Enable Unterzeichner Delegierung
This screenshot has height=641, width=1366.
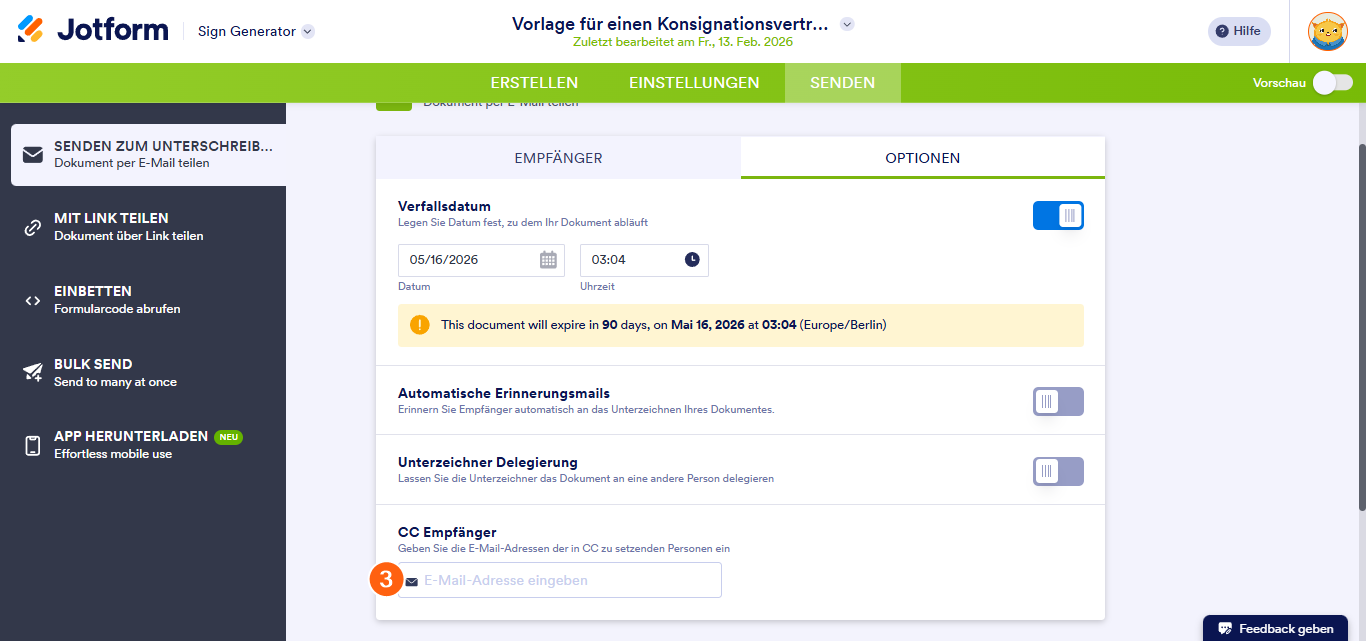1057,470
